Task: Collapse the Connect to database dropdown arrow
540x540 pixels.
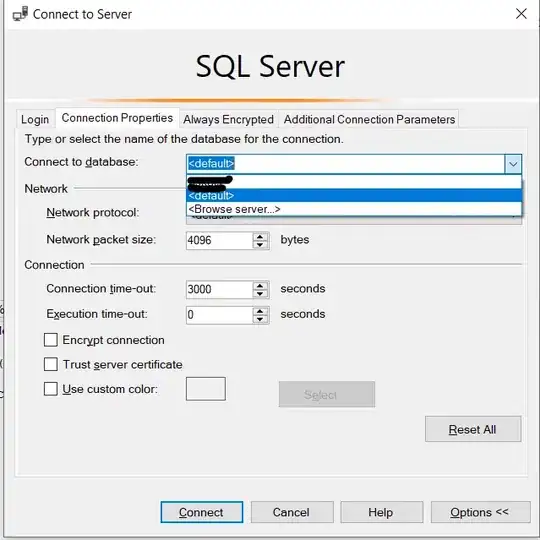Action: pyautogui.click(x=513, y=164)
